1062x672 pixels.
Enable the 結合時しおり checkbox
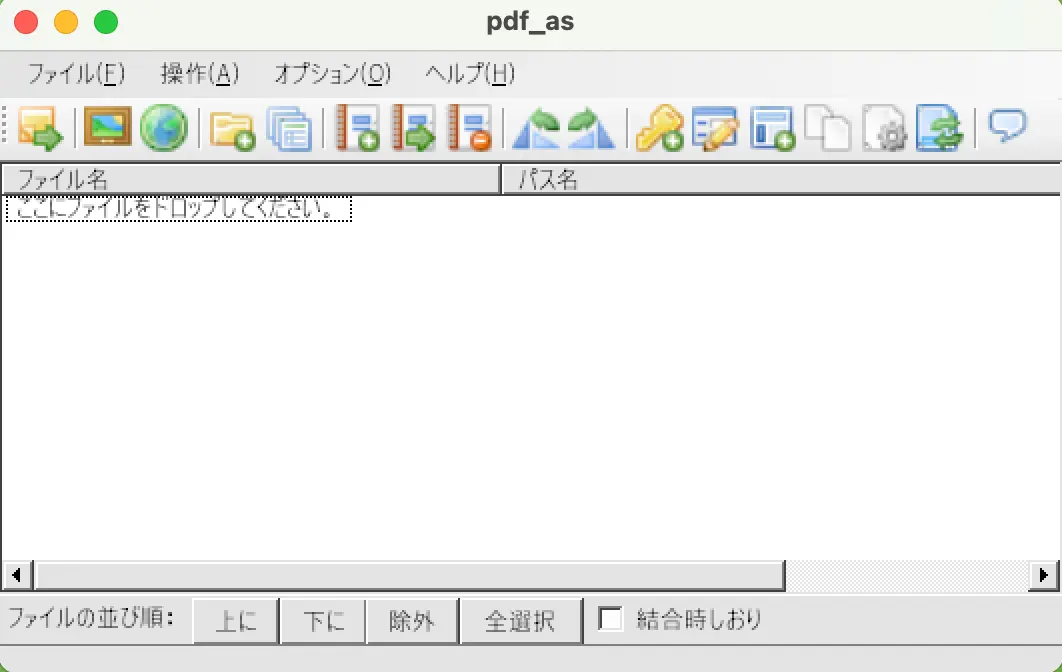click(610, 620)
